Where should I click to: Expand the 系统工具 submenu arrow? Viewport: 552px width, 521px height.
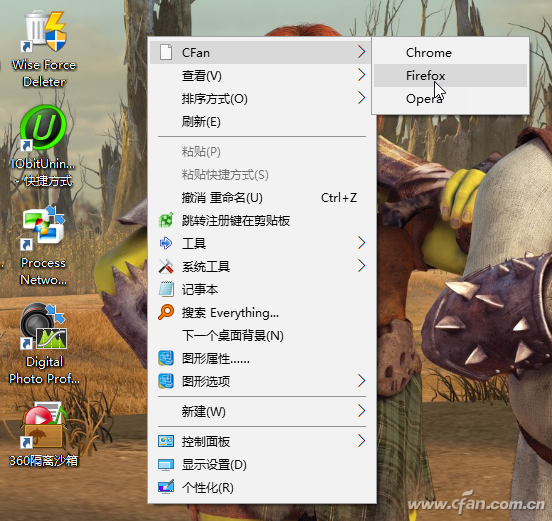coord(361,266)
